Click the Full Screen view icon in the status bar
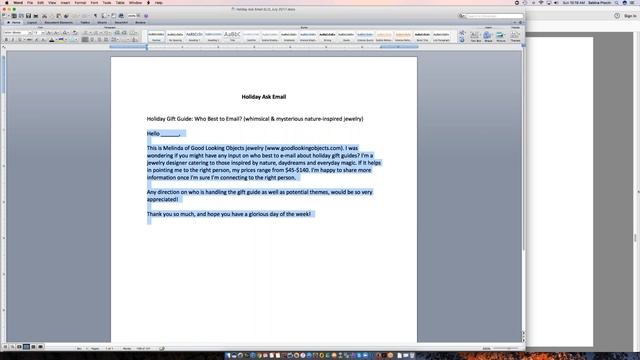 [x=40, y=347]
